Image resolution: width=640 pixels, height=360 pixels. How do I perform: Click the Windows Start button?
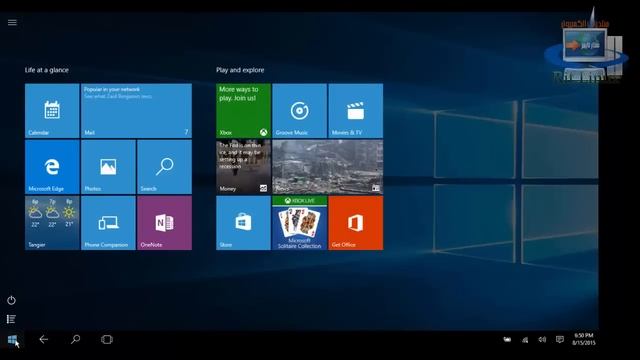coord(12,340)
